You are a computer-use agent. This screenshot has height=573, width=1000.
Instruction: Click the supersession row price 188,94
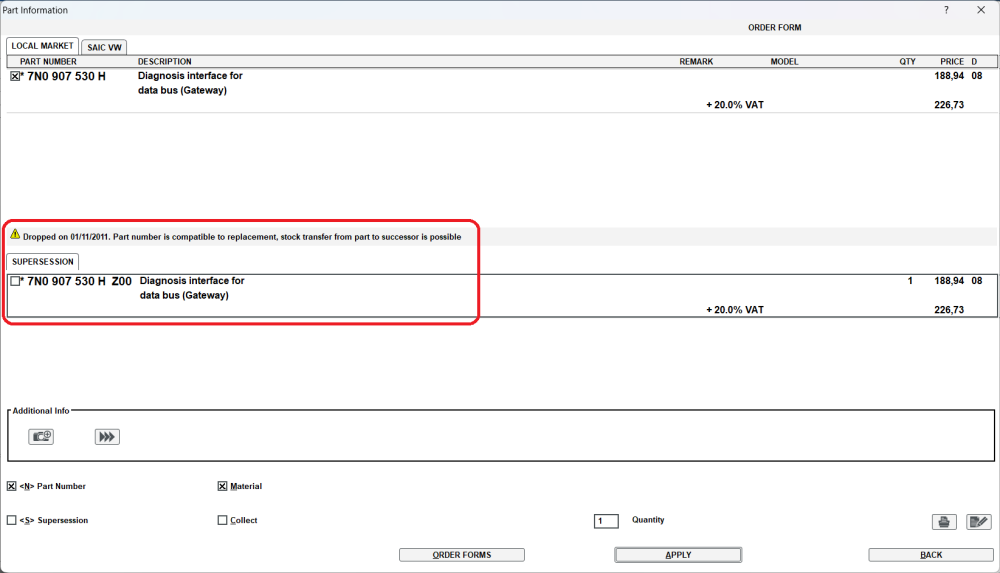pos(949,281)
